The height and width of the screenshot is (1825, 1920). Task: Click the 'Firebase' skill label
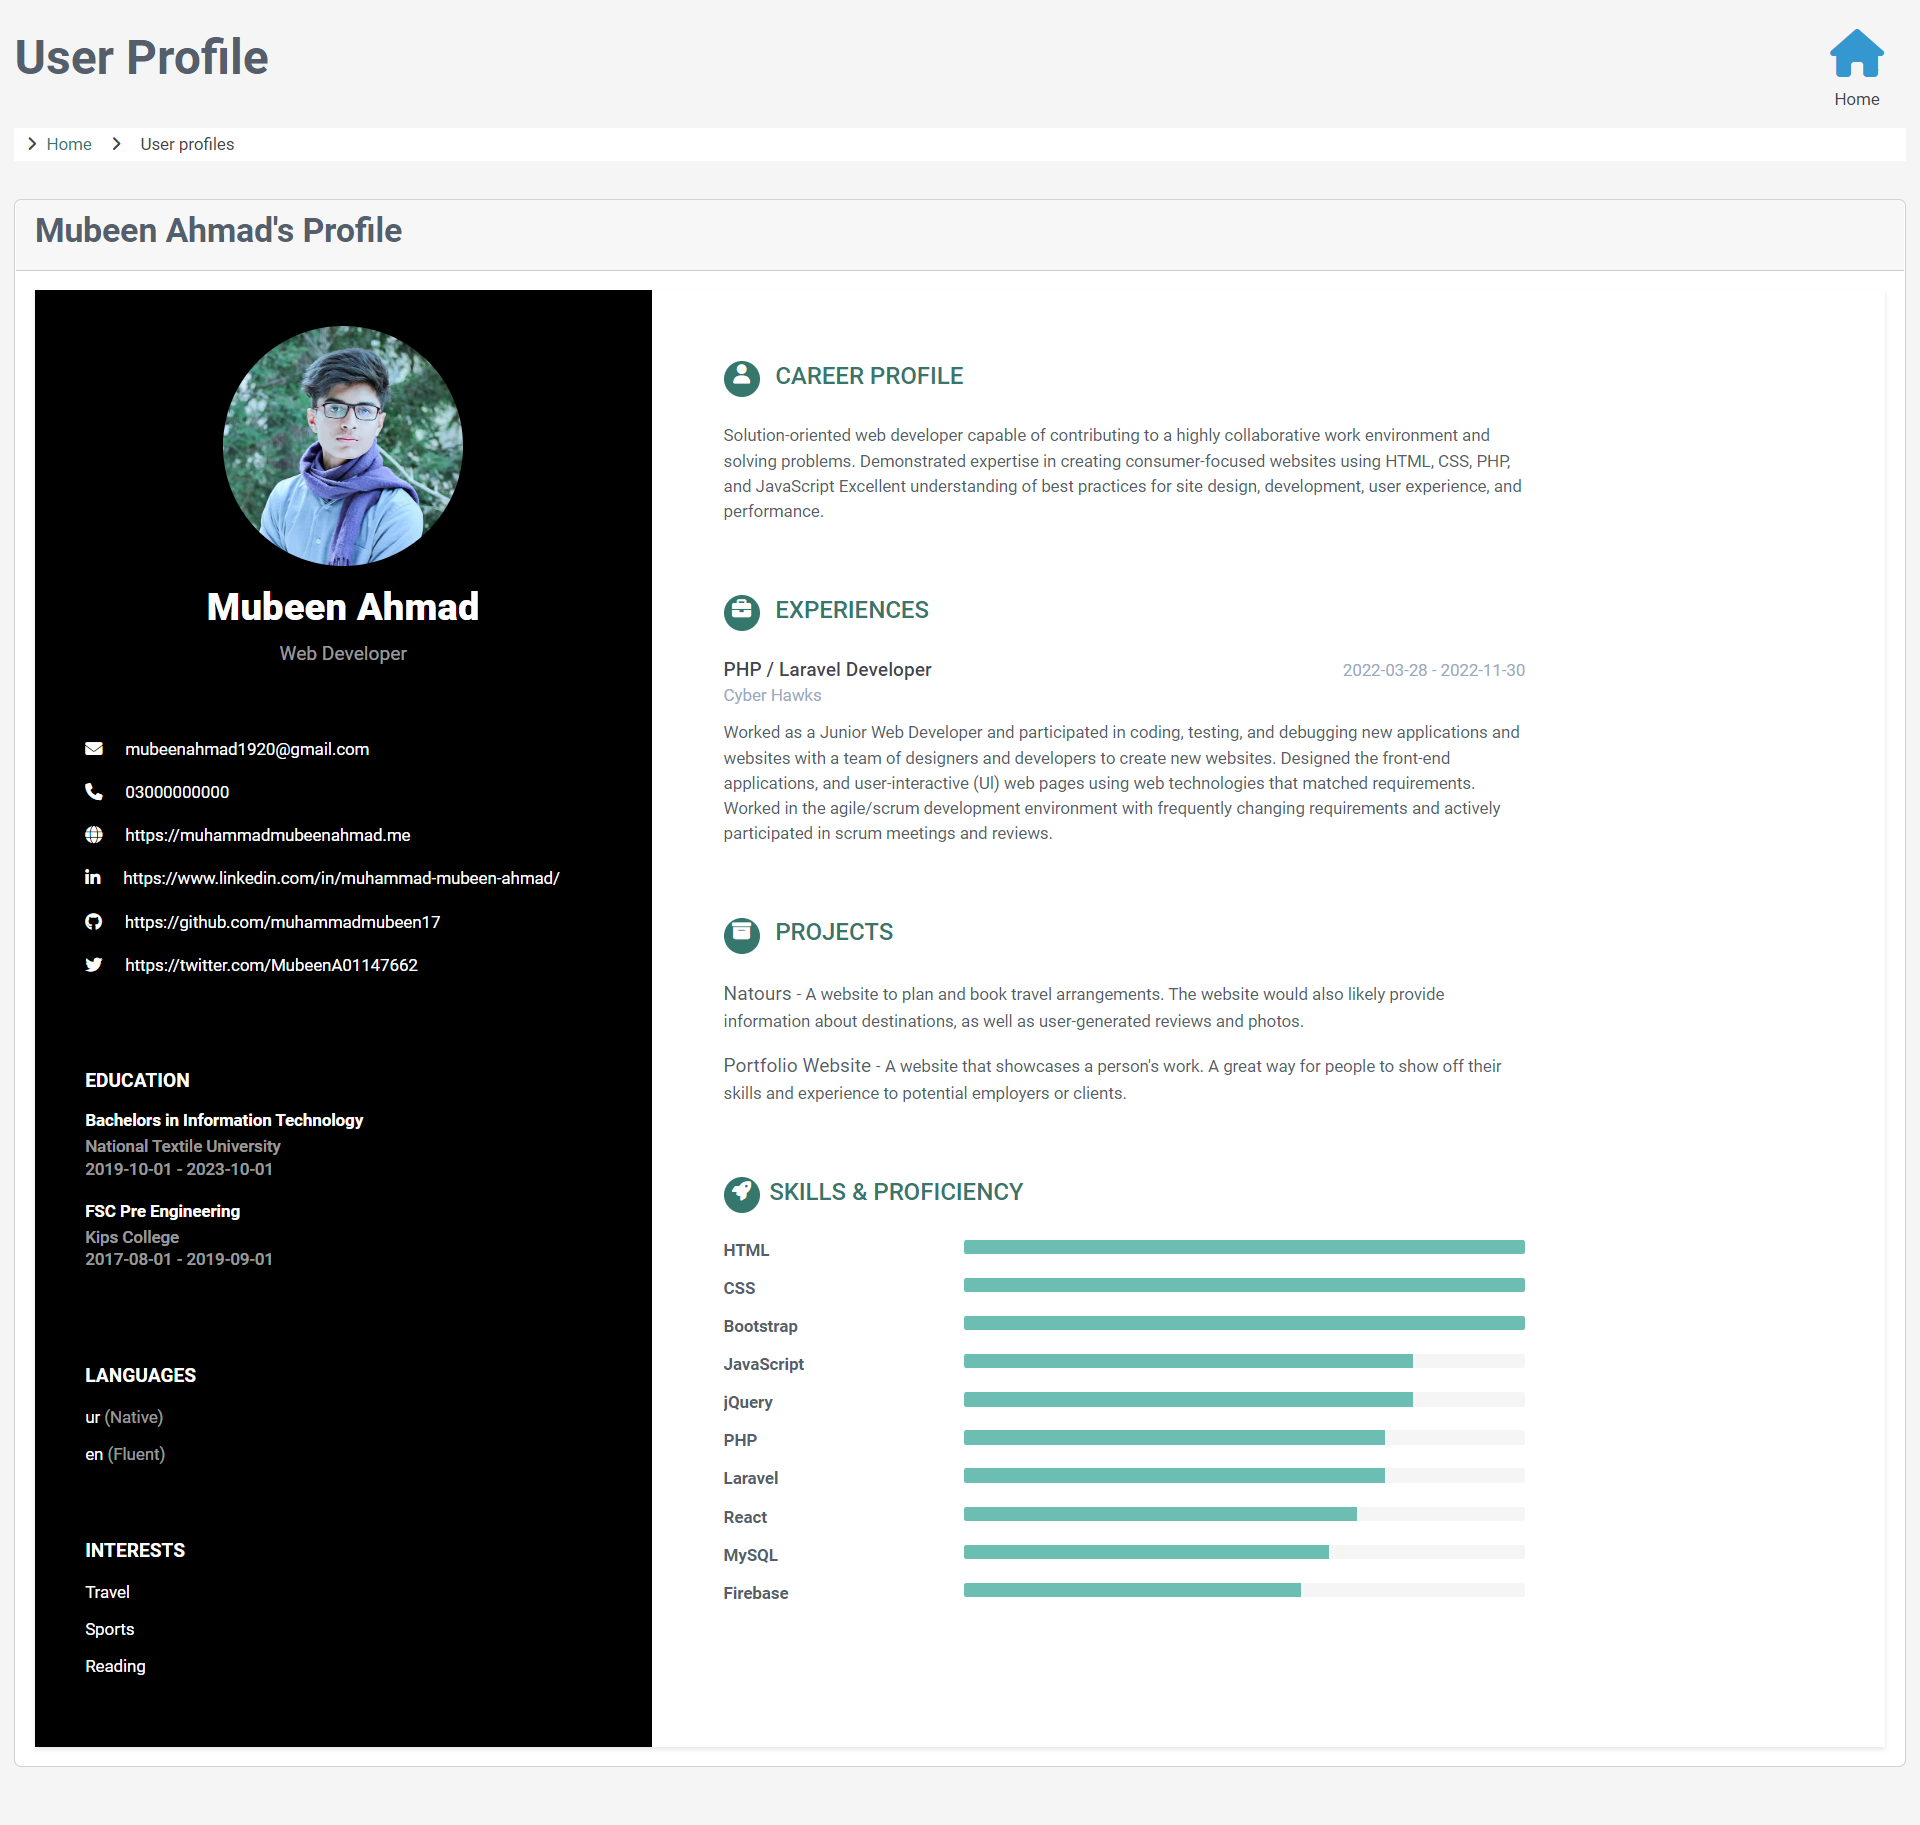[756, 1593]
